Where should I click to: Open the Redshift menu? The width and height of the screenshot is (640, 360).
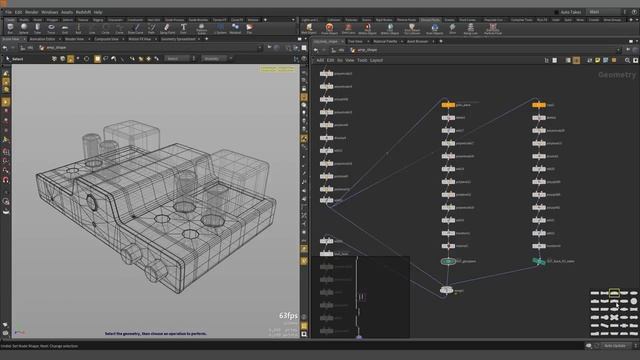pyautogui.click(x=83, y=12)
